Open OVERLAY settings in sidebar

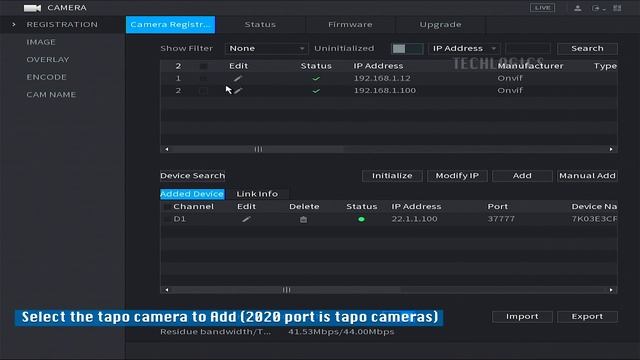(x=48, y=60)
